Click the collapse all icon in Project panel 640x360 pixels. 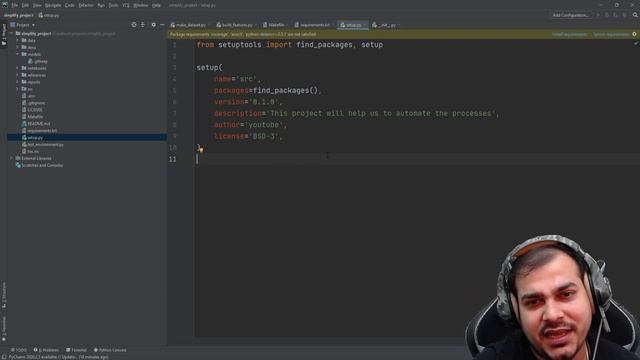click(143, 25)
